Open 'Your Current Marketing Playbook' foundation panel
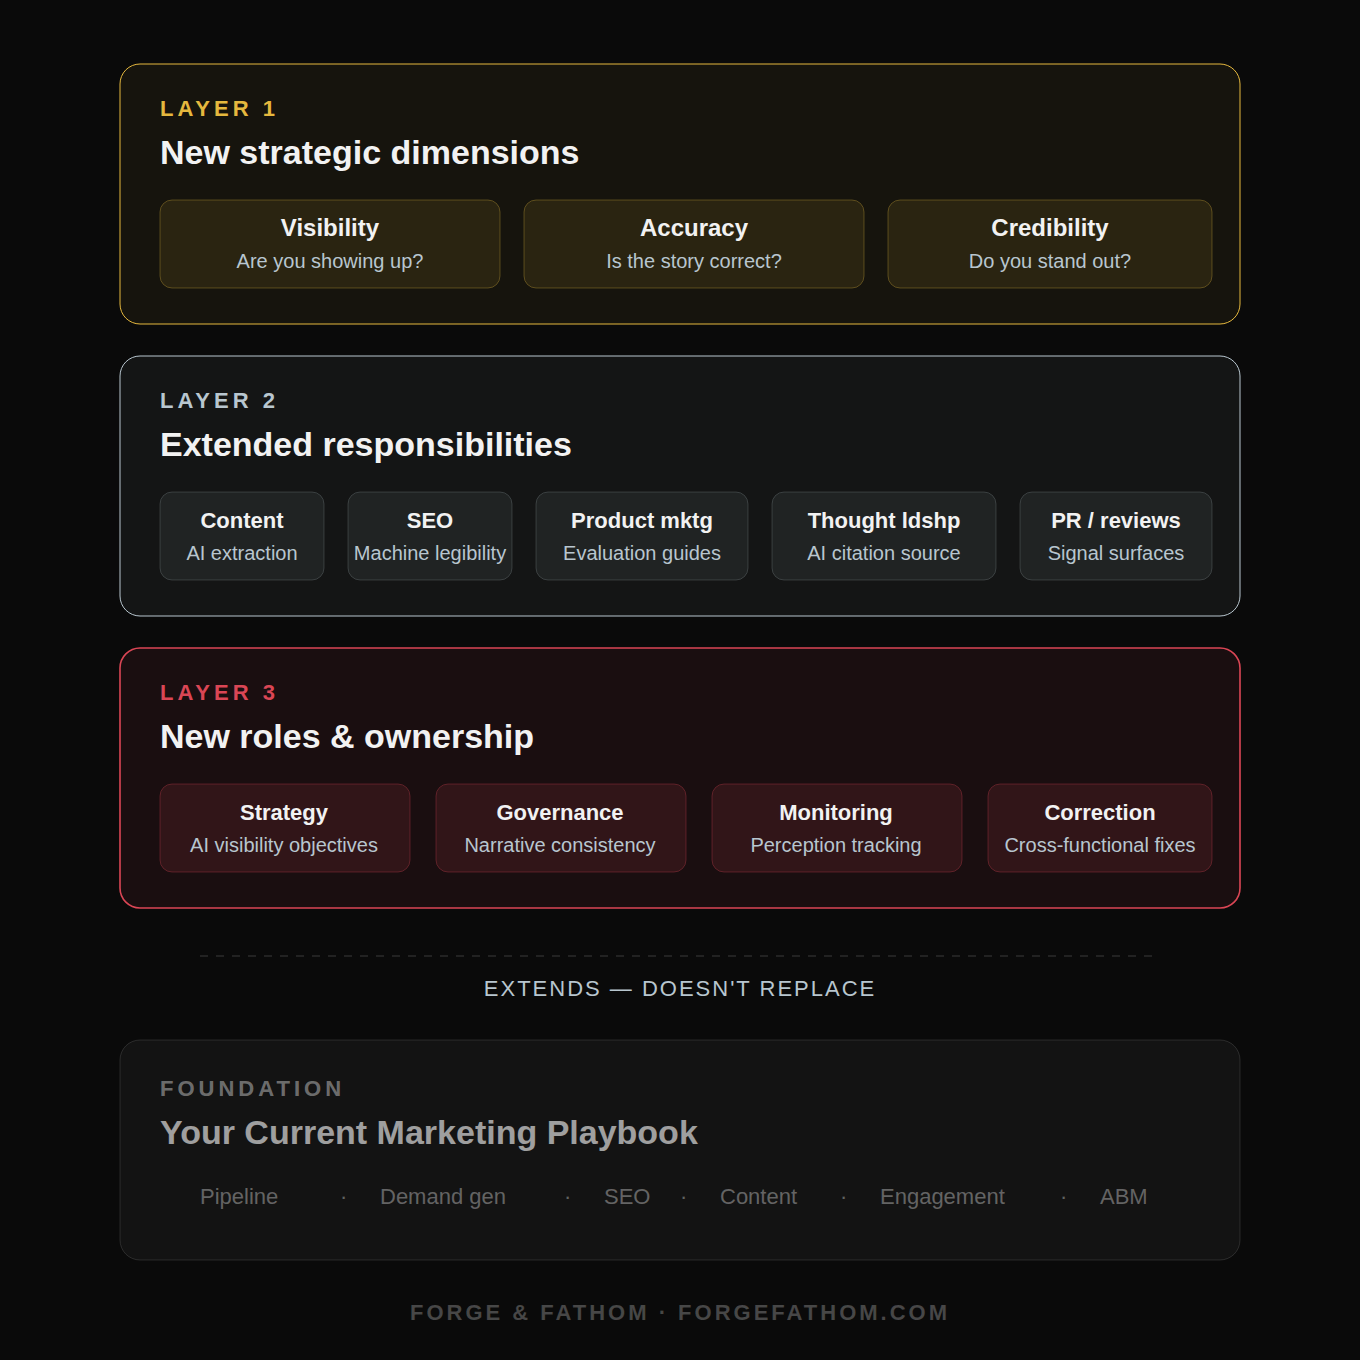 [428, 1132]
